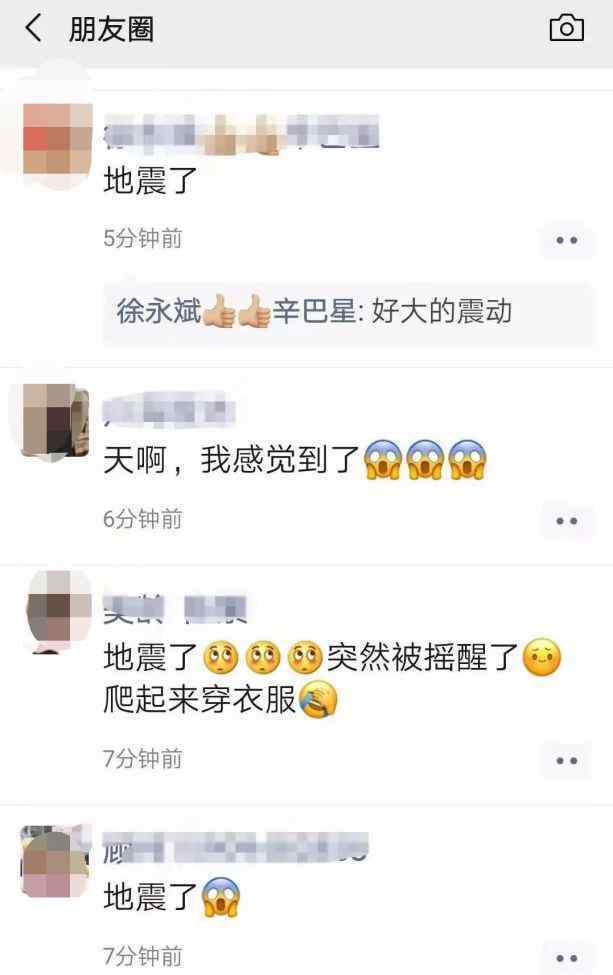Viewport: 613px width, 975px height.
Task: Open the commenter name 徐永斌 in the comment box
Action: (159, 312)
